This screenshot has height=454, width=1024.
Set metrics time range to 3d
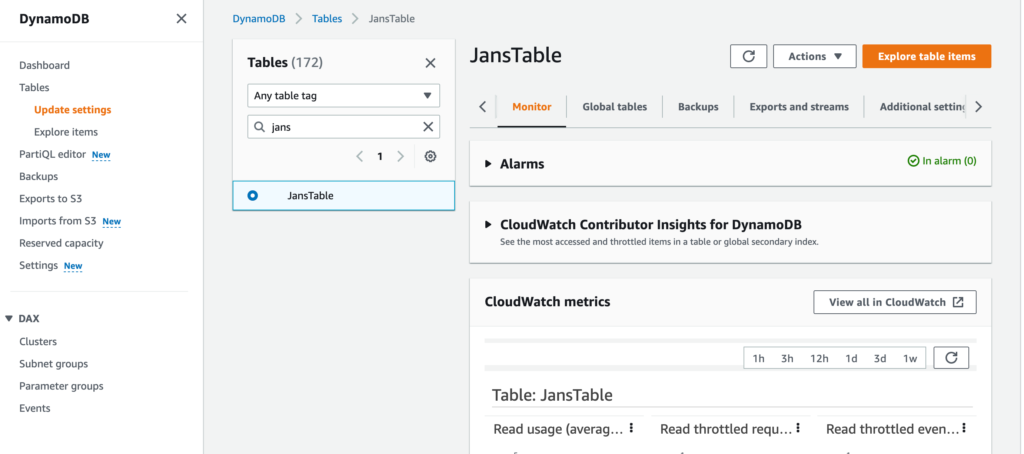[x=880, y=358]
